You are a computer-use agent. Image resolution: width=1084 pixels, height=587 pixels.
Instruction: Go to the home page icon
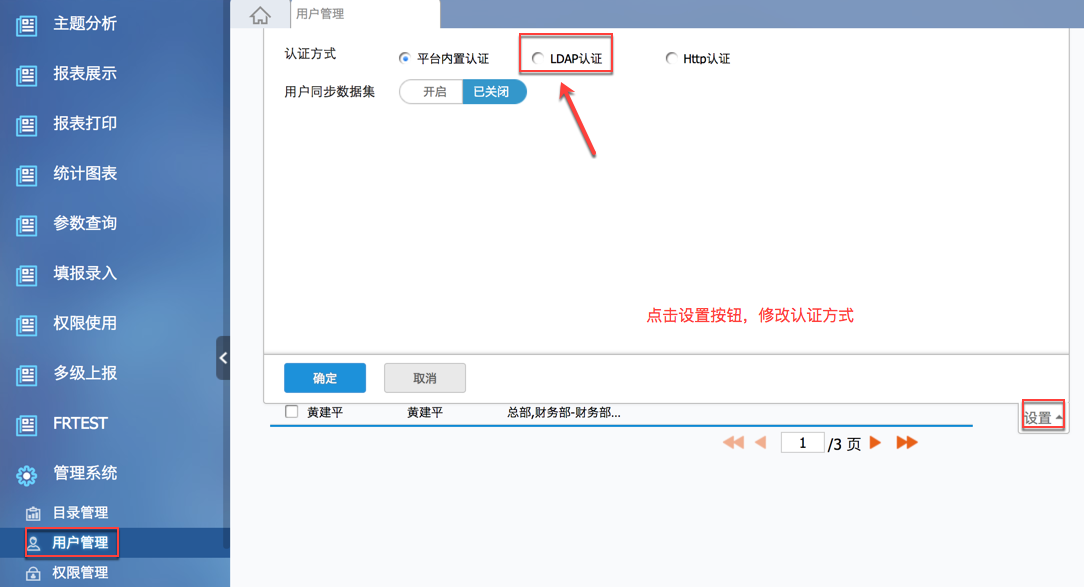click(x=260, y=15)
